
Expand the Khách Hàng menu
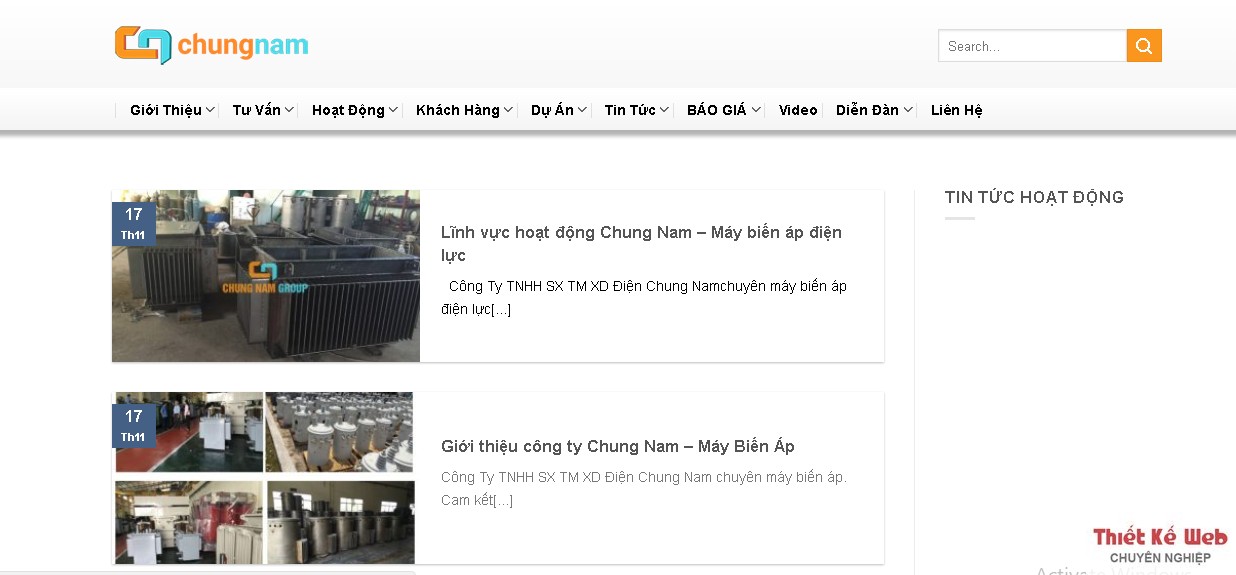[464, 110]
